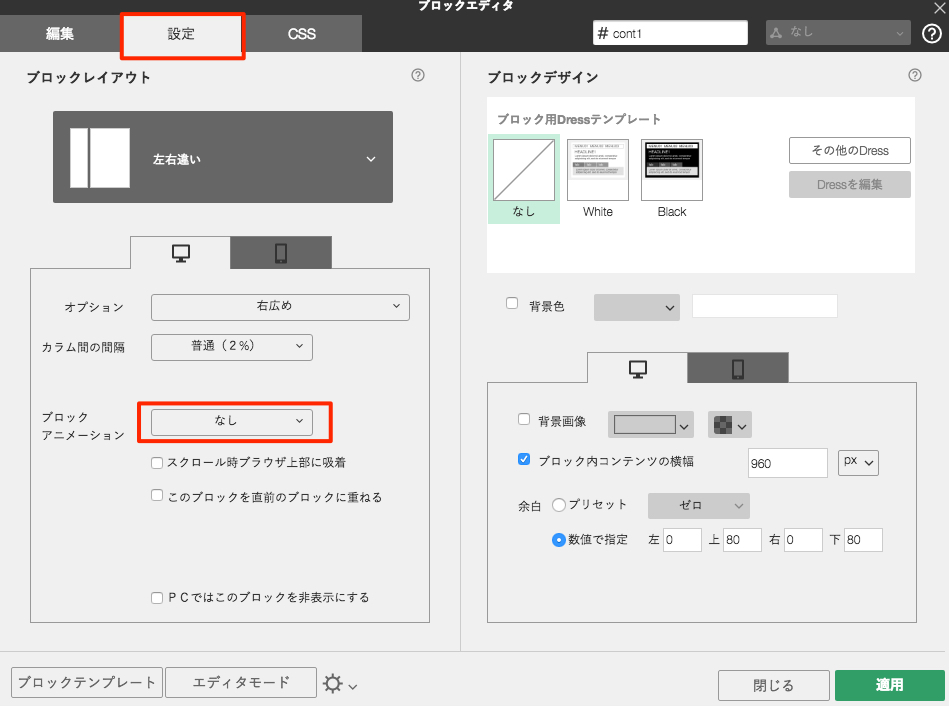Select the 数値で指定 margin radio button
The height and width of the screenshot is (706, 949).
559,539
